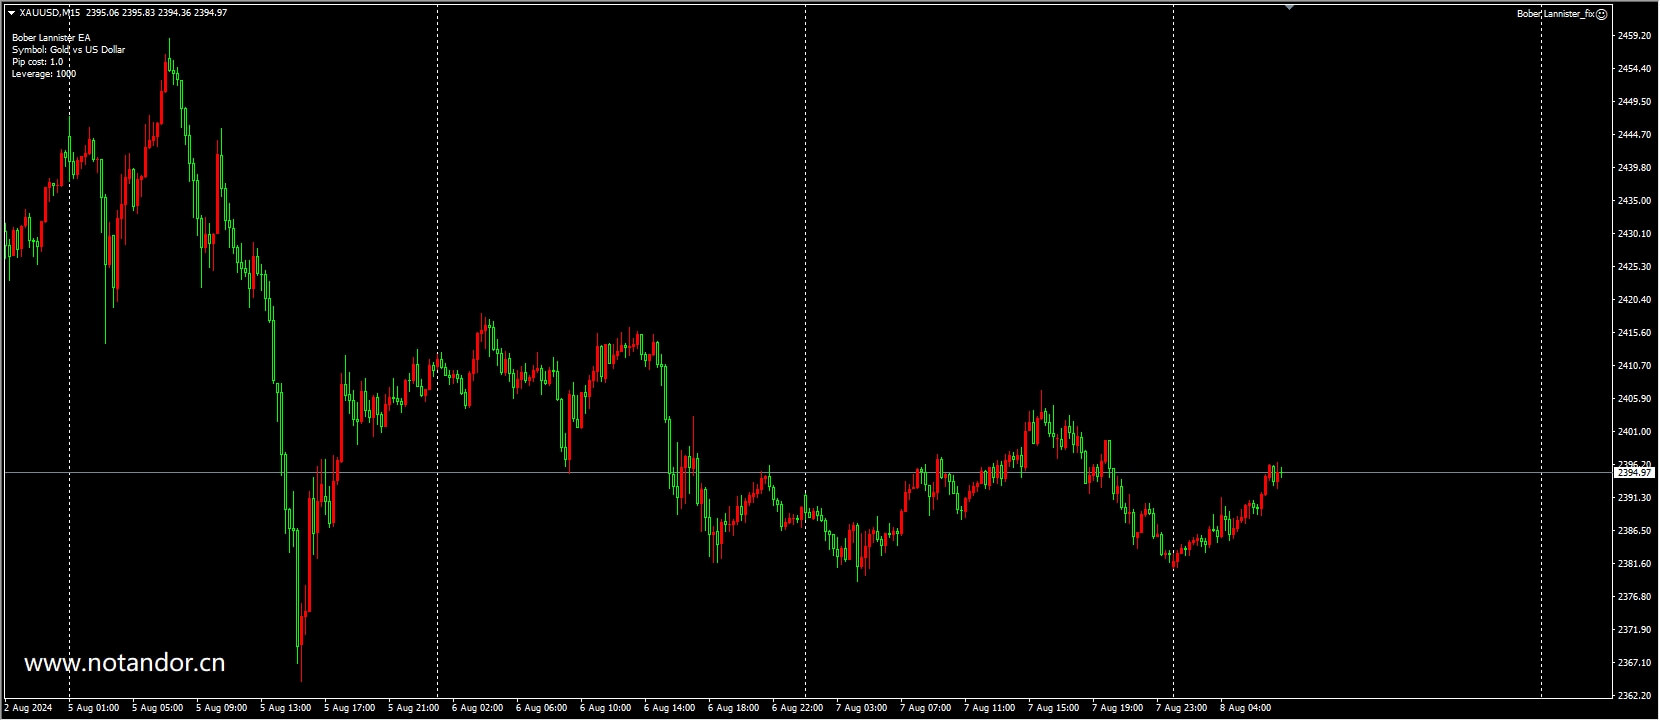The image size is (1660, 721).
Task: Click the Bober Lannister EA info text
Action: point(51,38)
